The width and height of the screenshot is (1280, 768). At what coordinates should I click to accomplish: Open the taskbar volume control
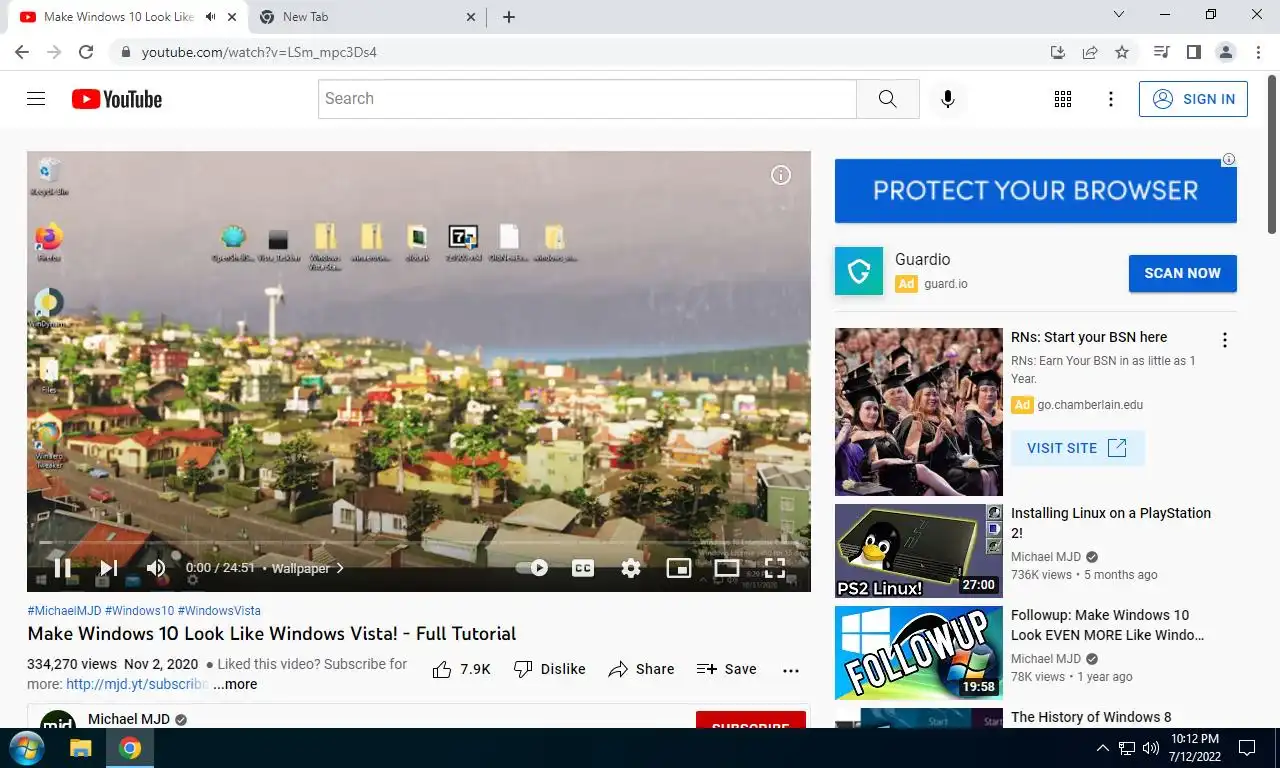pos(1151,748)
